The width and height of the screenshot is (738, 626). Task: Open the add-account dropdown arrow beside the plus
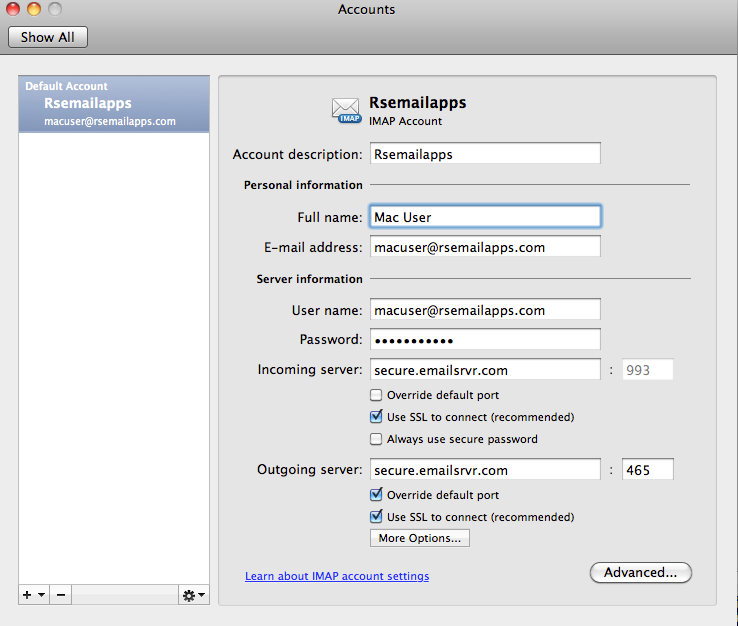tap(41, 595)
